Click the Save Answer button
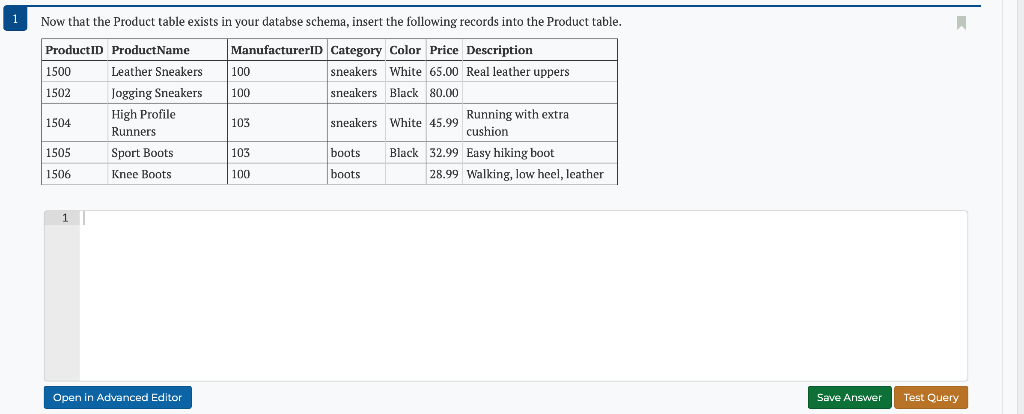This screenshot has width=1024, height=414. pyautogui.click(x=849, y=398)
